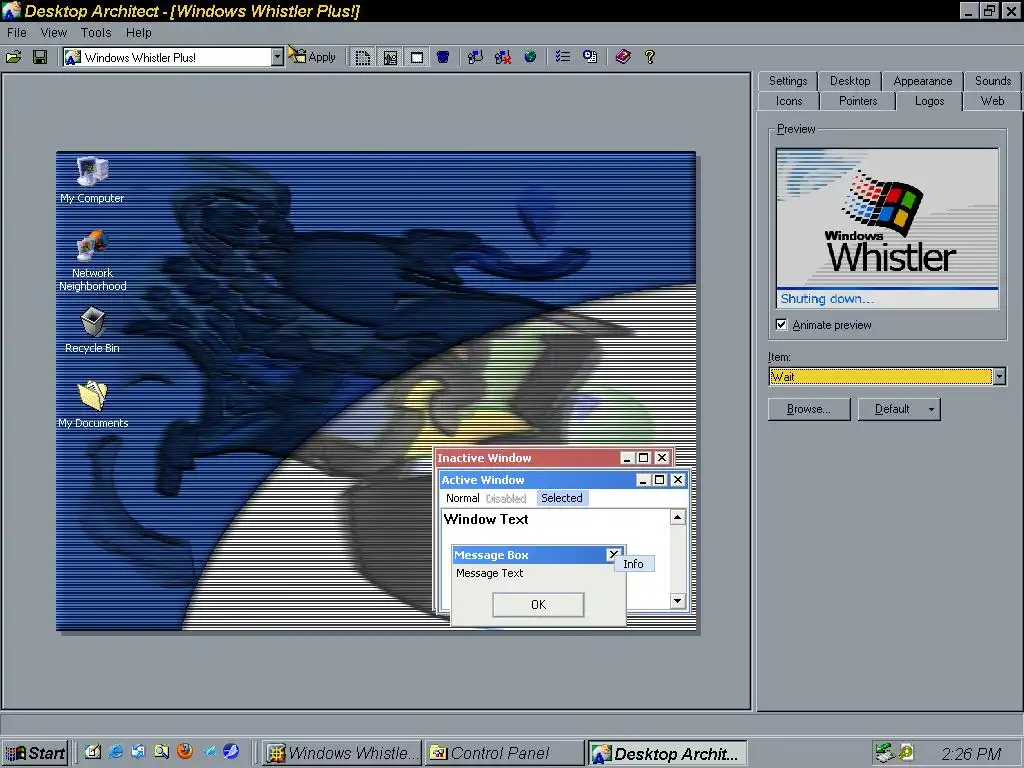Toggle the blank window frame toolbar icon
1024x768 pixels.
(417, 57)
